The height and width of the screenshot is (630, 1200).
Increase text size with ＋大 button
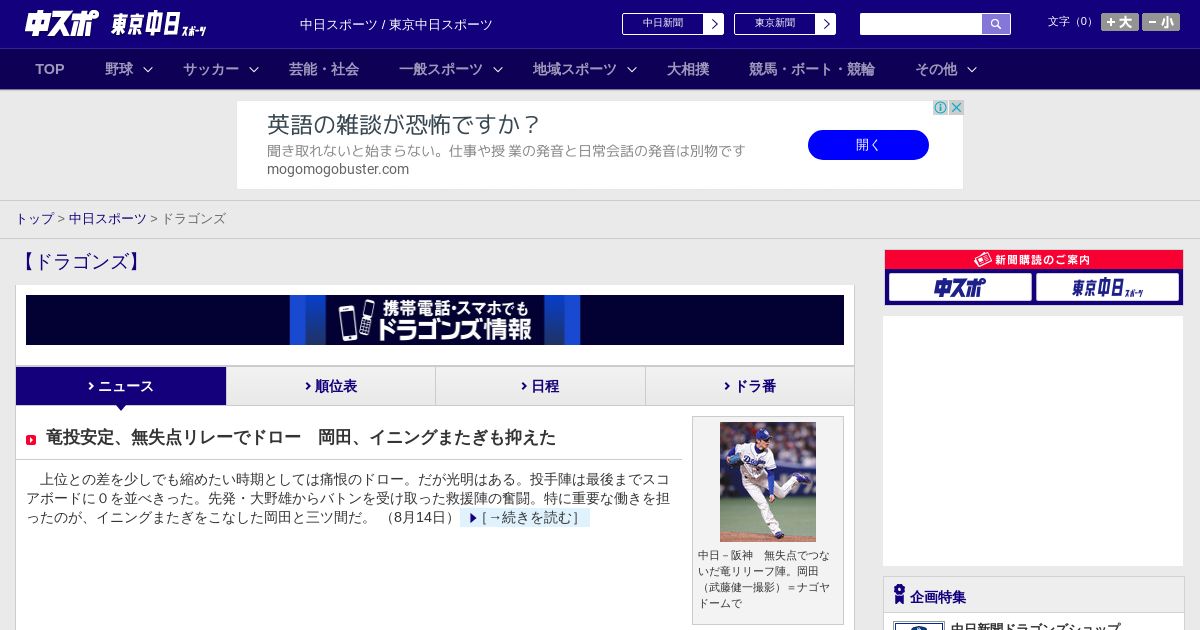click(1120, 22)
